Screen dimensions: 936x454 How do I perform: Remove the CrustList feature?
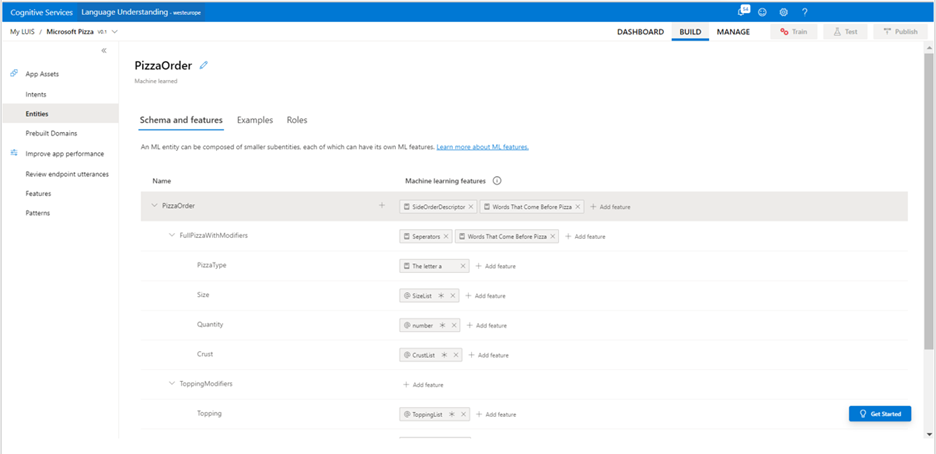pos(456,355)
